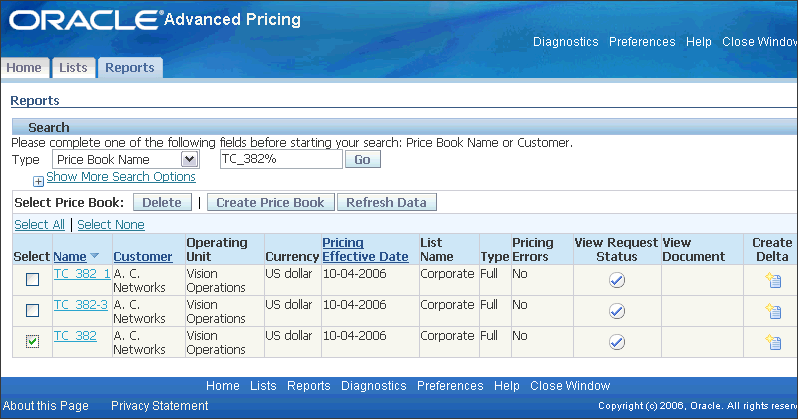Viewport: 798px width, 419px height.
Task: Open price book TC_382-3 link
Action: click(80, 304)
